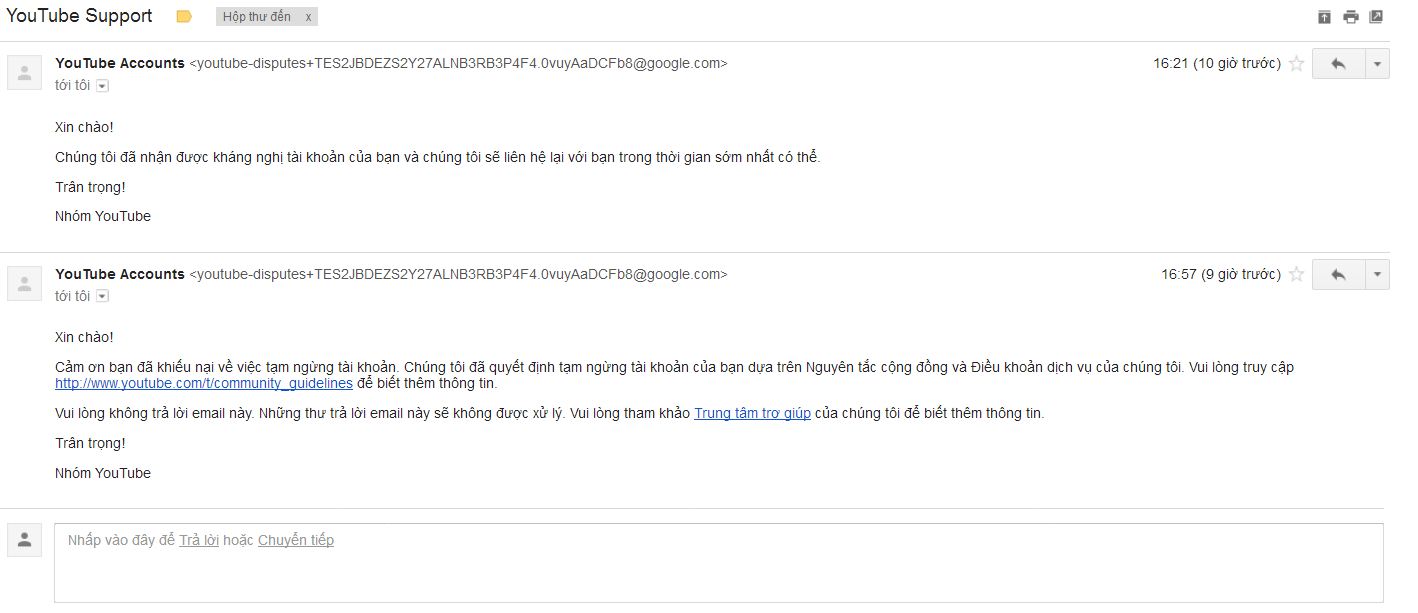The width and height of the screenshot is (1418, 613).
Task: Reply to the first message with arrow button
Action: 1338,64
